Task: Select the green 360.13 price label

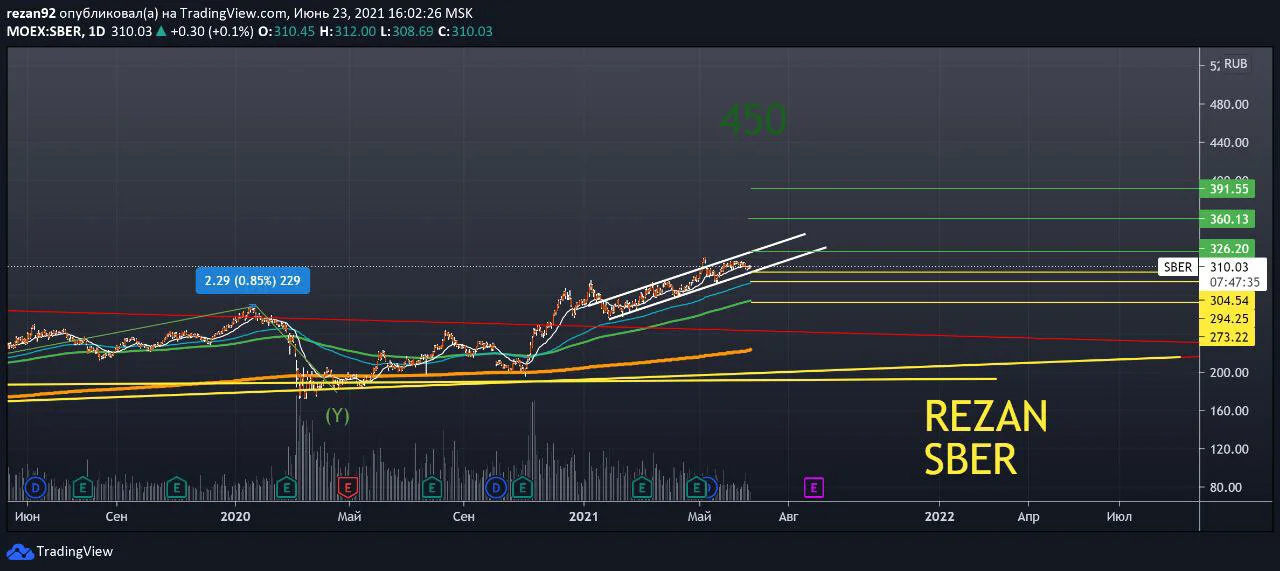Action: coord(1228,219)
